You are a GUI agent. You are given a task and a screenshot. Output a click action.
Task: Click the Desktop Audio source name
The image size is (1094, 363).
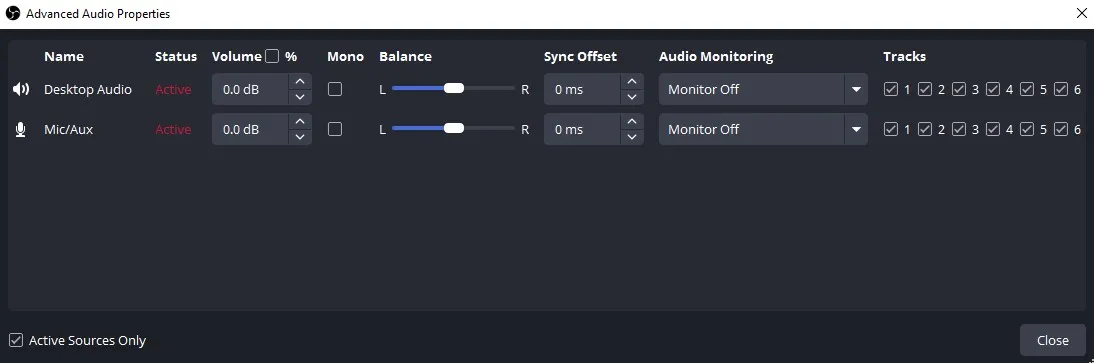[88, 89]
